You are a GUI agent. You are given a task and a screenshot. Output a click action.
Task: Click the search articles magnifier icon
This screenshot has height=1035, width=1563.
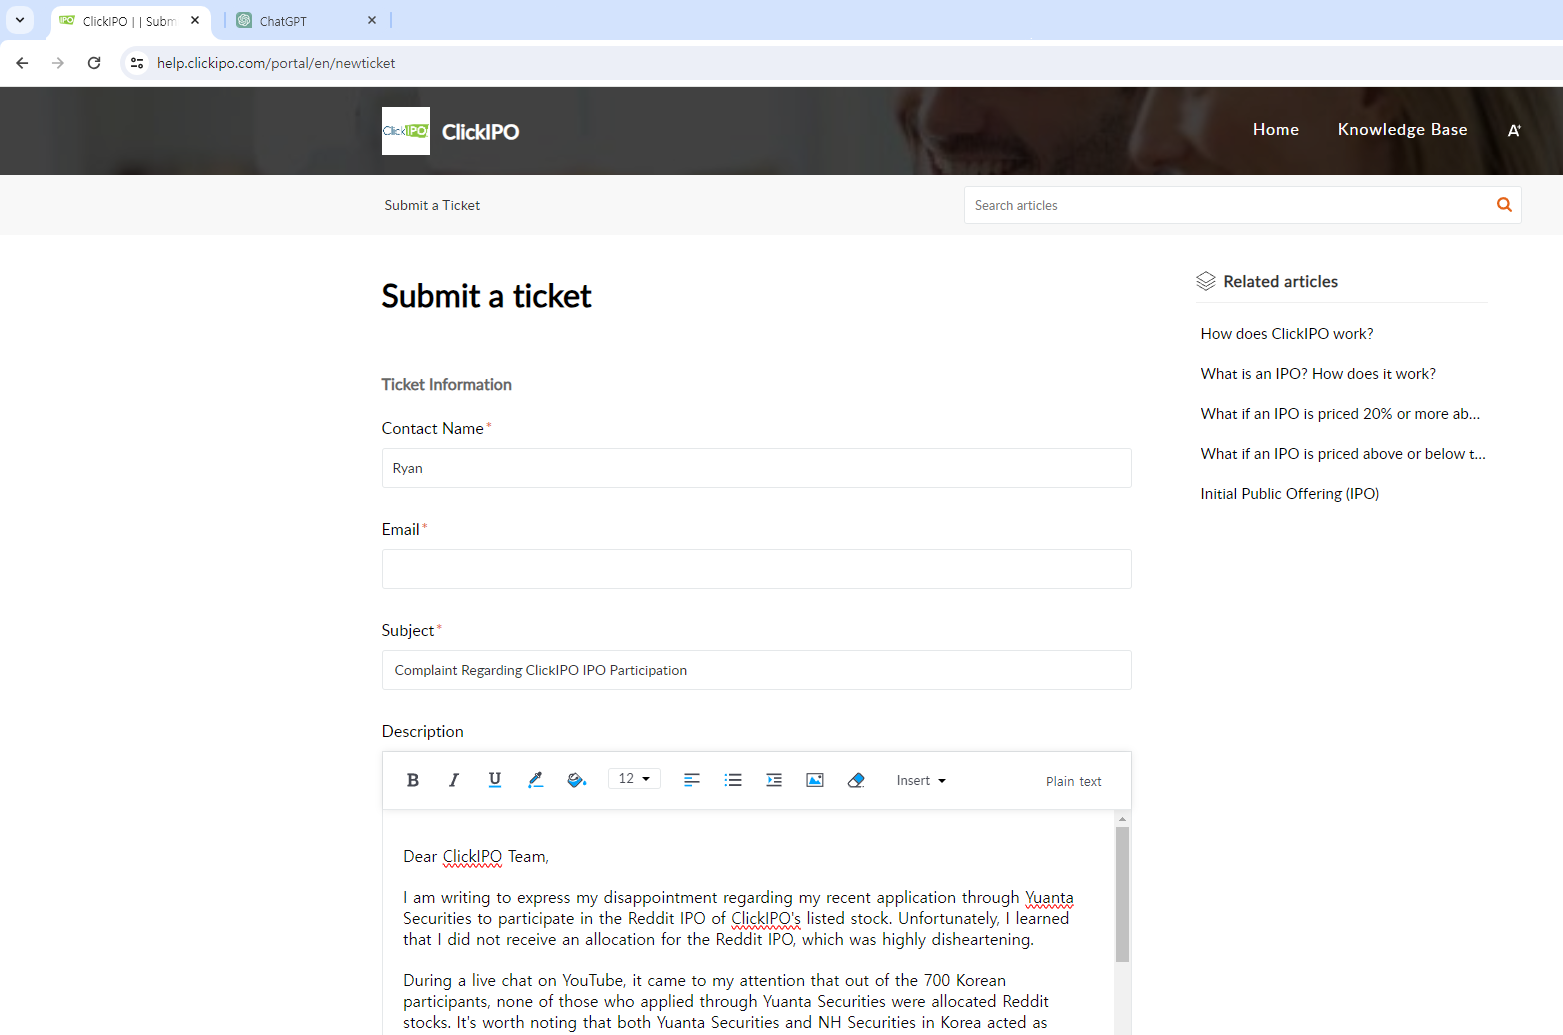(x=1504, y=205)
